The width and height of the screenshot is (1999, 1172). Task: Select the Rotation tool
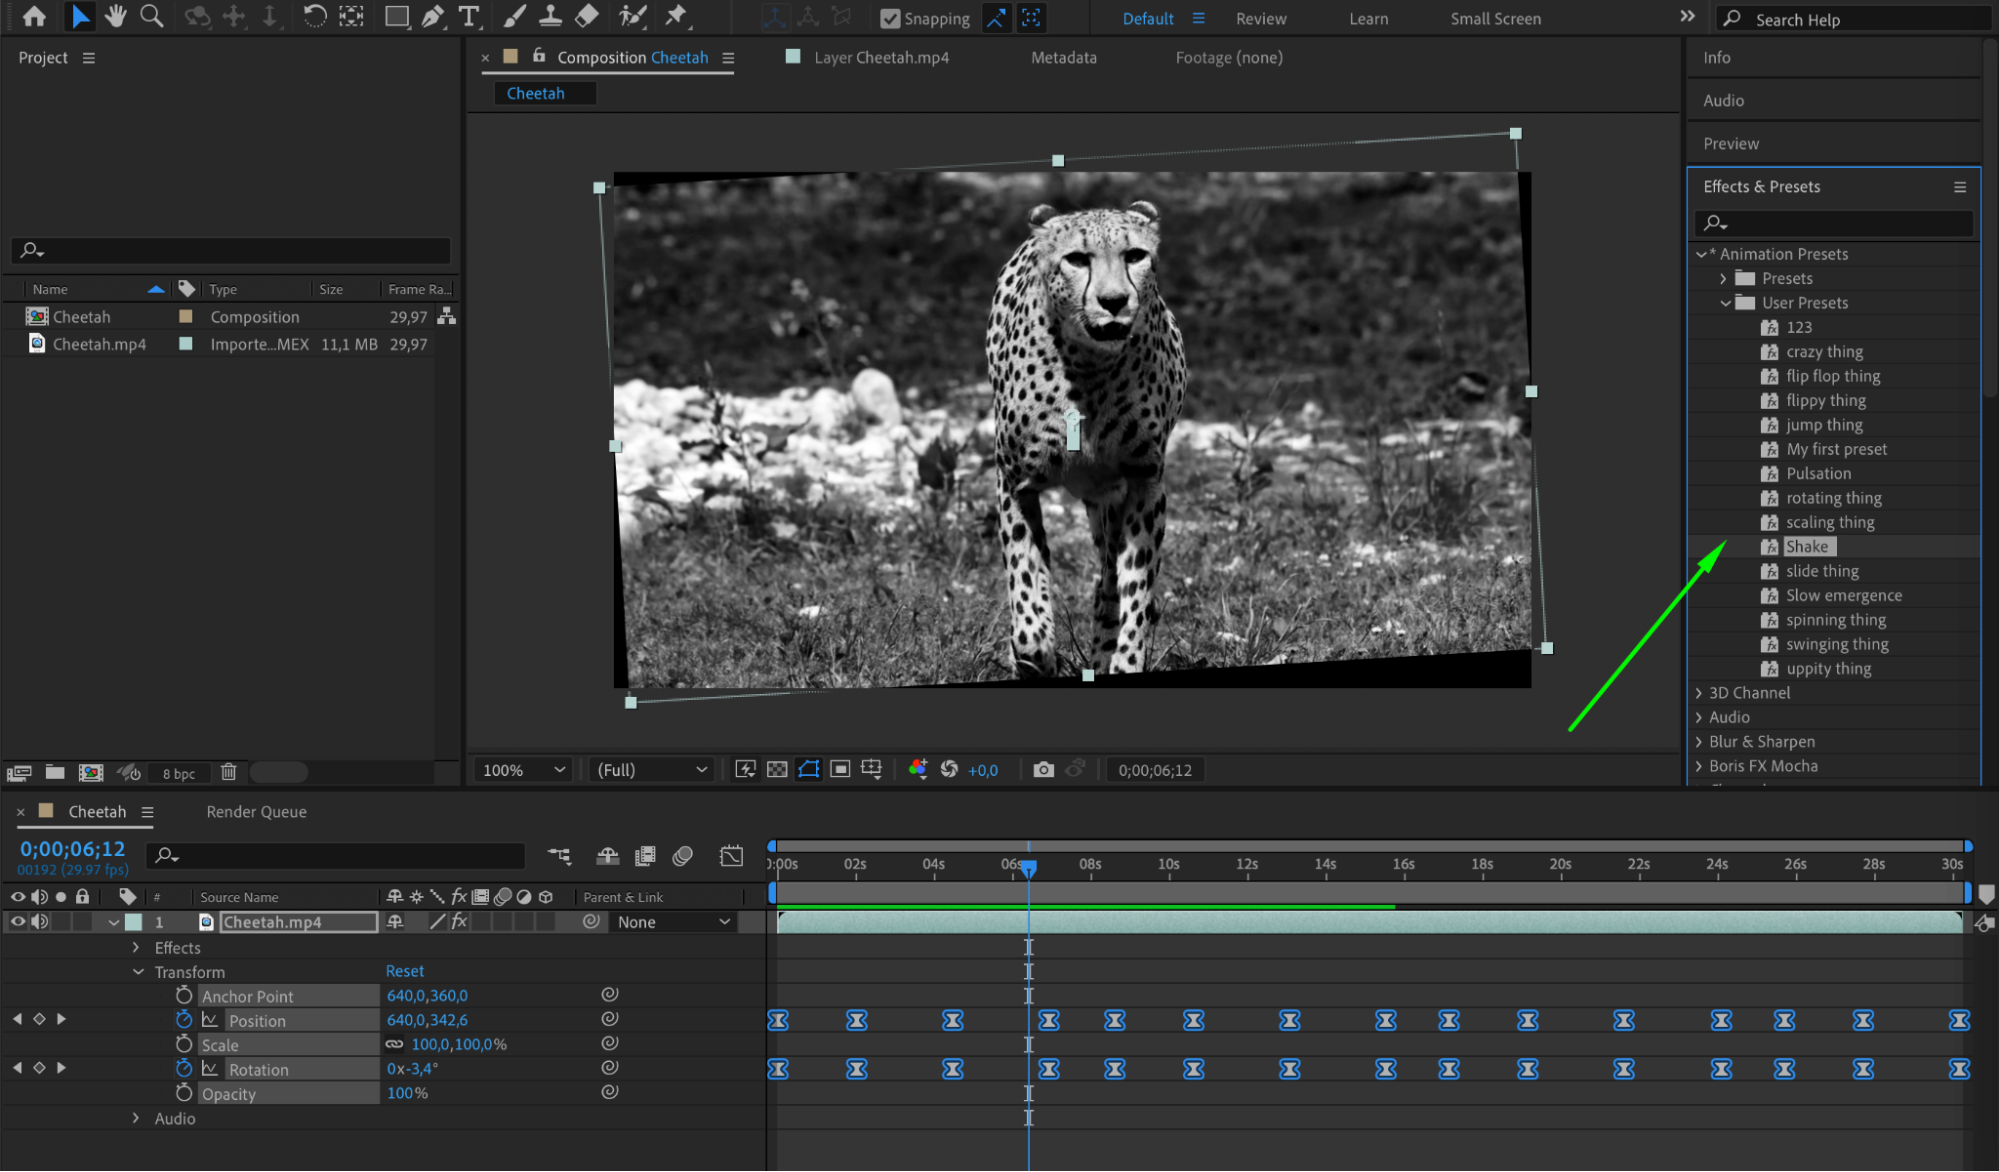[314, 16]
